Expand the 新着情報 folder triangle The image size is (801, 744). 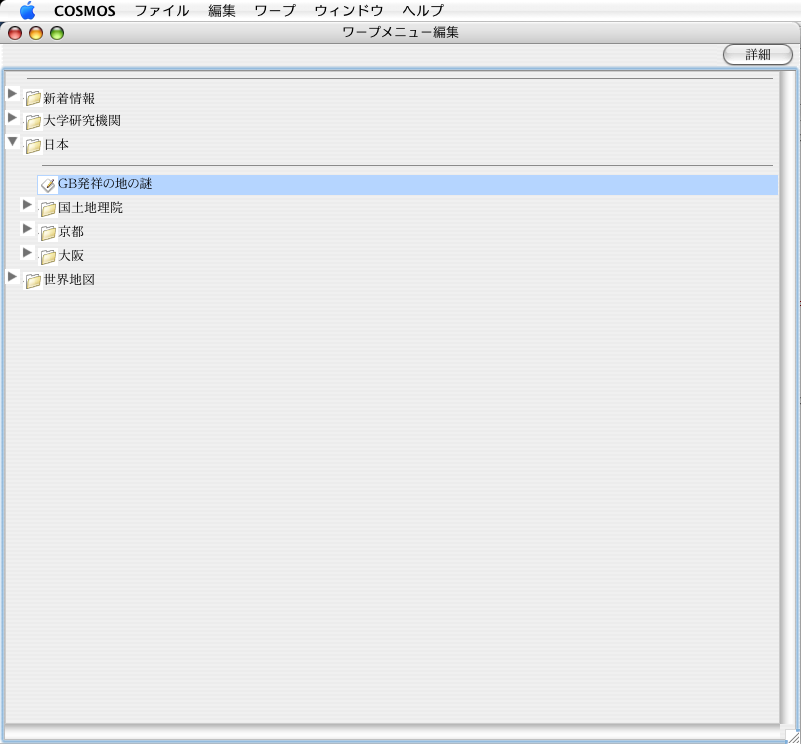12,94
